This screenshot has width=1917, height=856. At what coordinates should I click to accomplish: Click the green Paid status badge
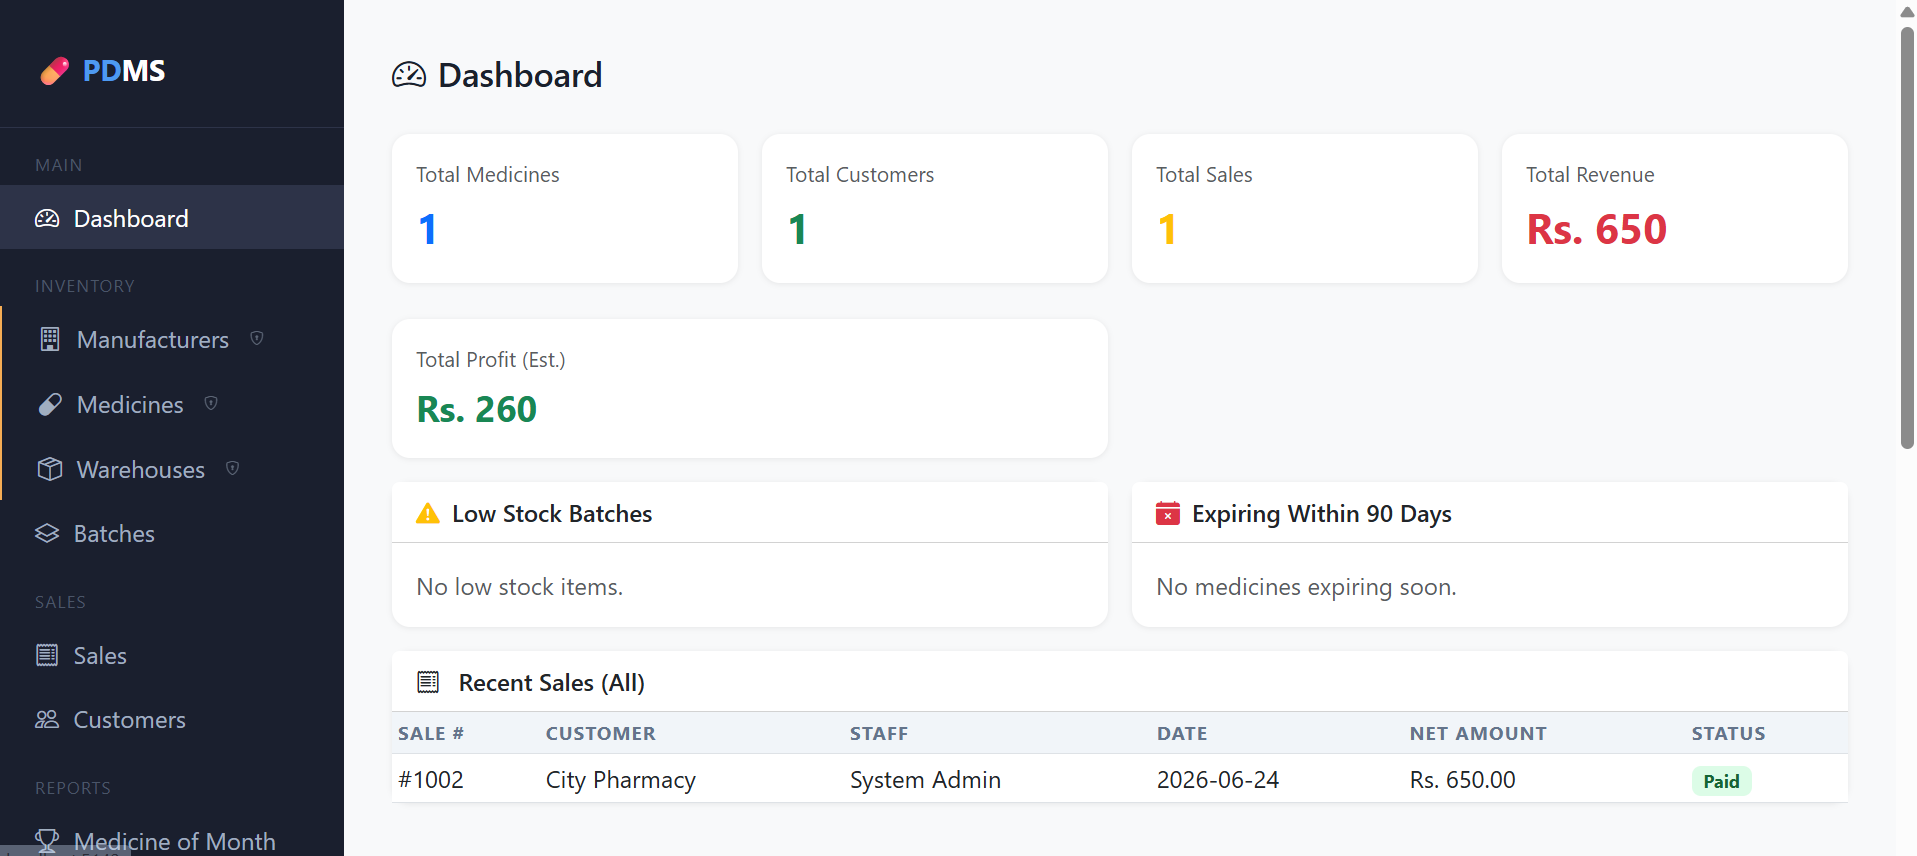pyautogui.click(x=1721, y=781)
